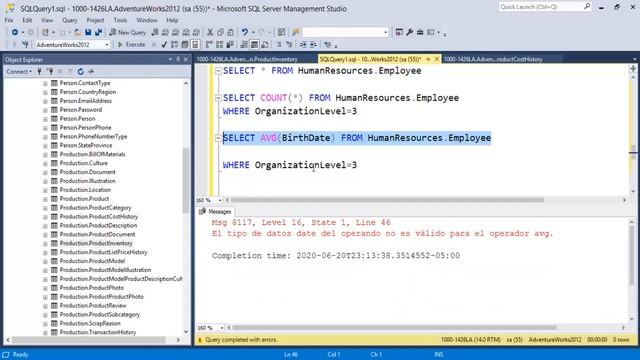Undo the last action
Screen dimensions: 640x360
point(244,32)
